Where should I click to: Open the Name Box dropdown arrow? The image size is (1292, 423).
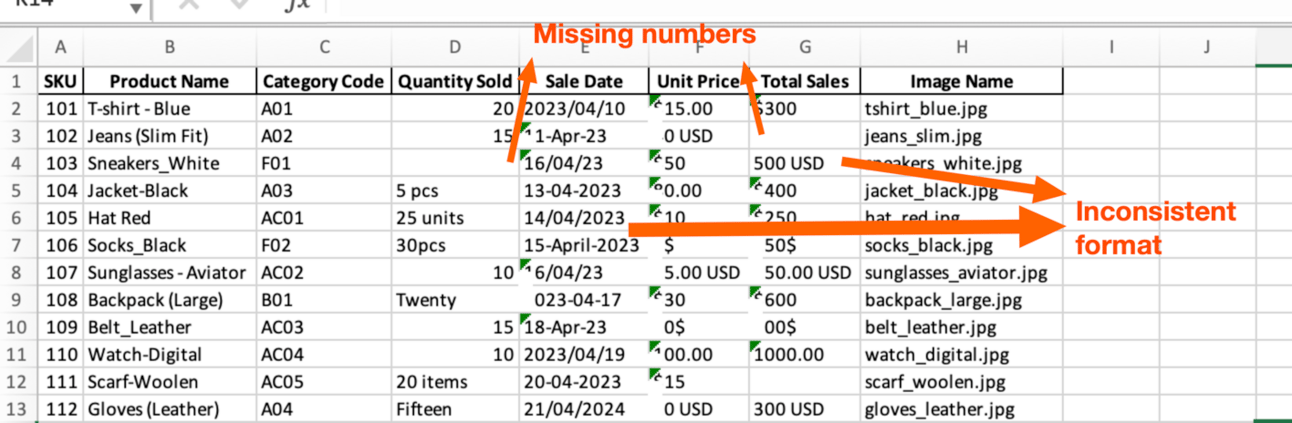136,8
